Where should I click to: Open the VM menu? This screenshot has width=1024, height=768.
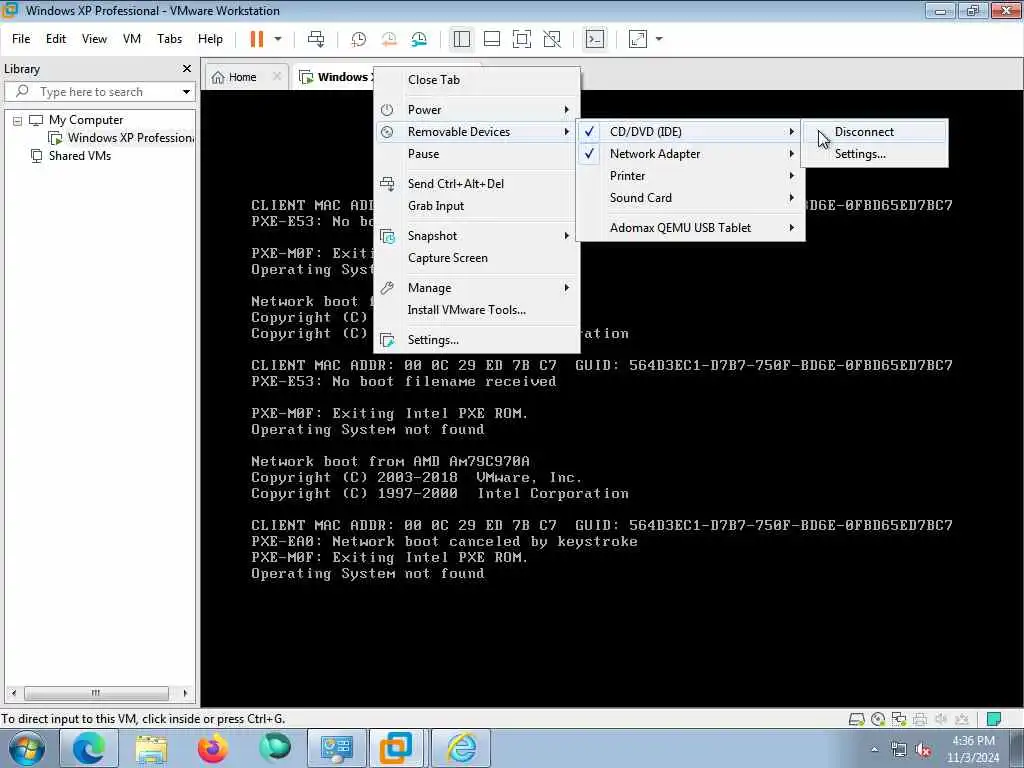pyautogui.click(x=132, y=39)
